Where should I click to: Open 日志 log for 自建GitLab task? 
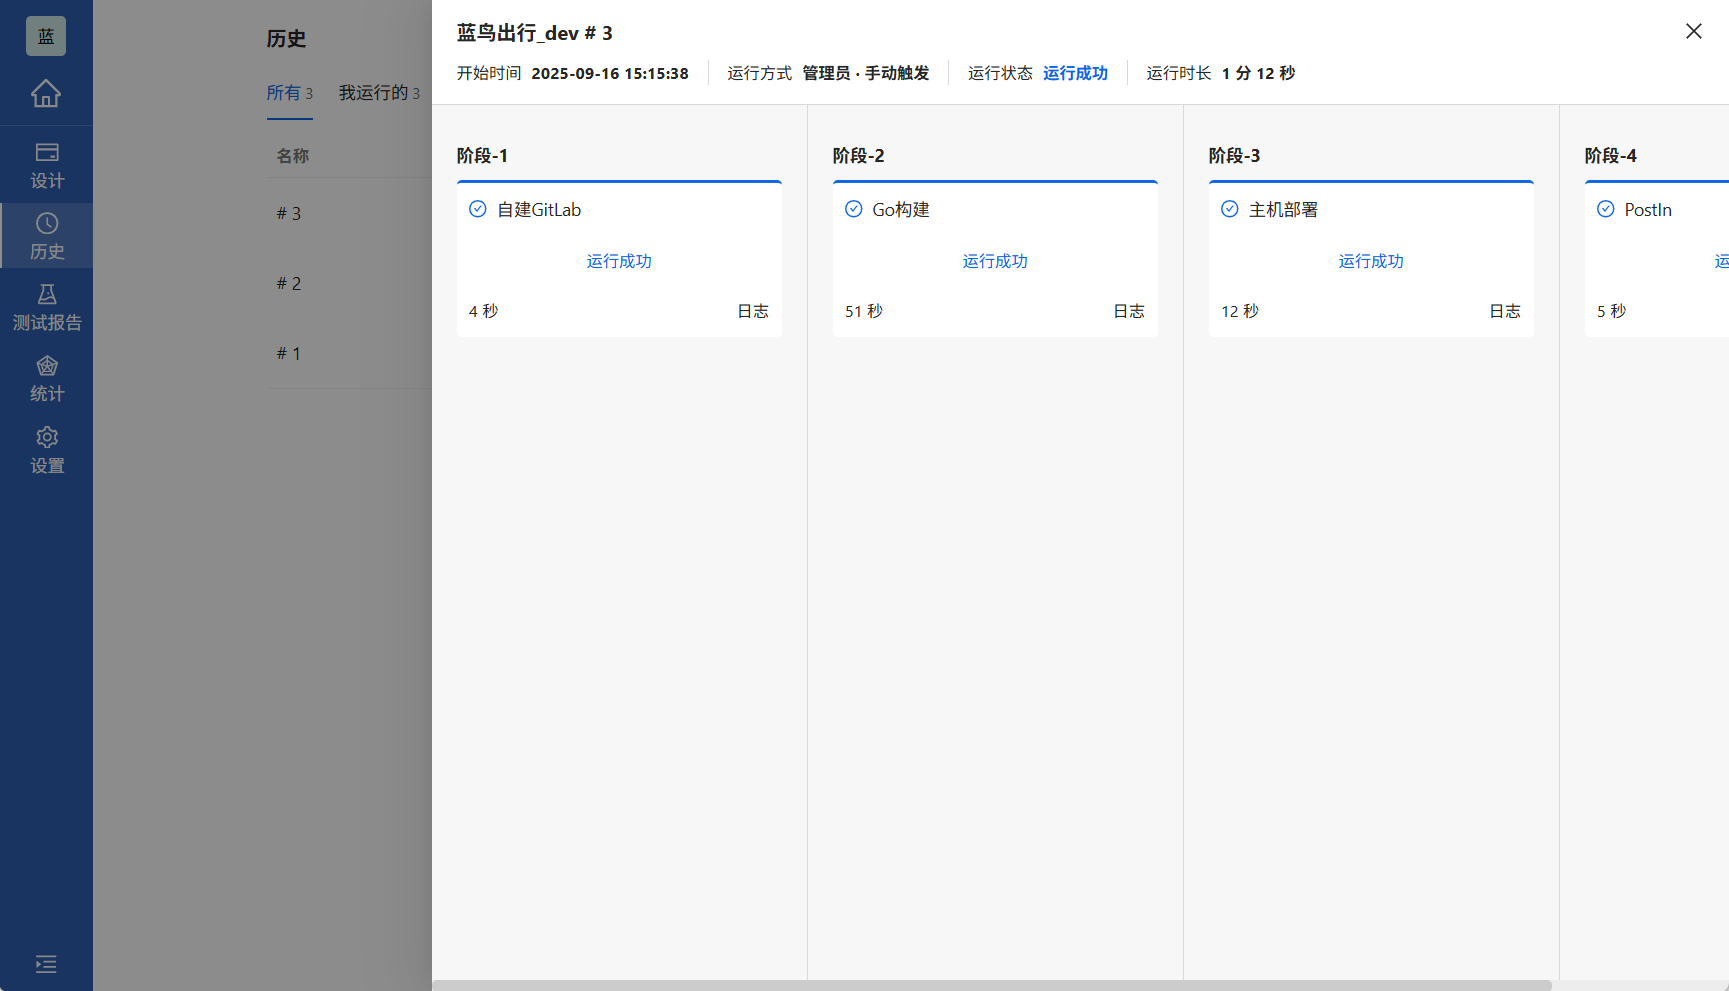[x=753, y=311]
